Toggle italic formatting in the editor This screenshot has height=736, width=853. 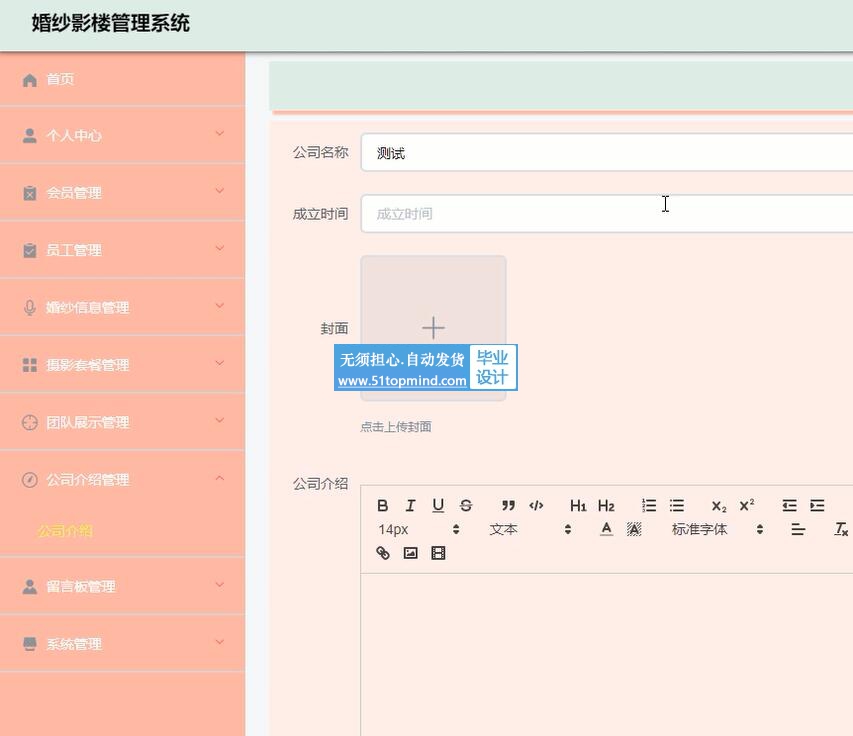coord(410,506)
